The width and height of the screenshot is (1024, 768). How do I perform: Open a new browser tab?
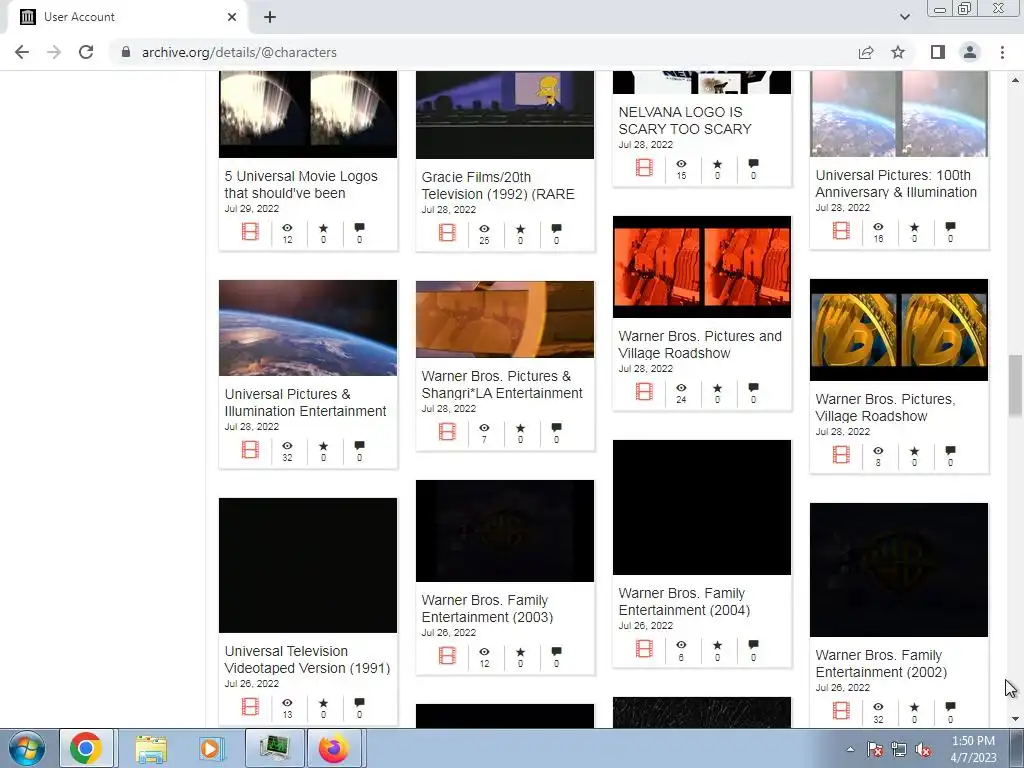270,17
